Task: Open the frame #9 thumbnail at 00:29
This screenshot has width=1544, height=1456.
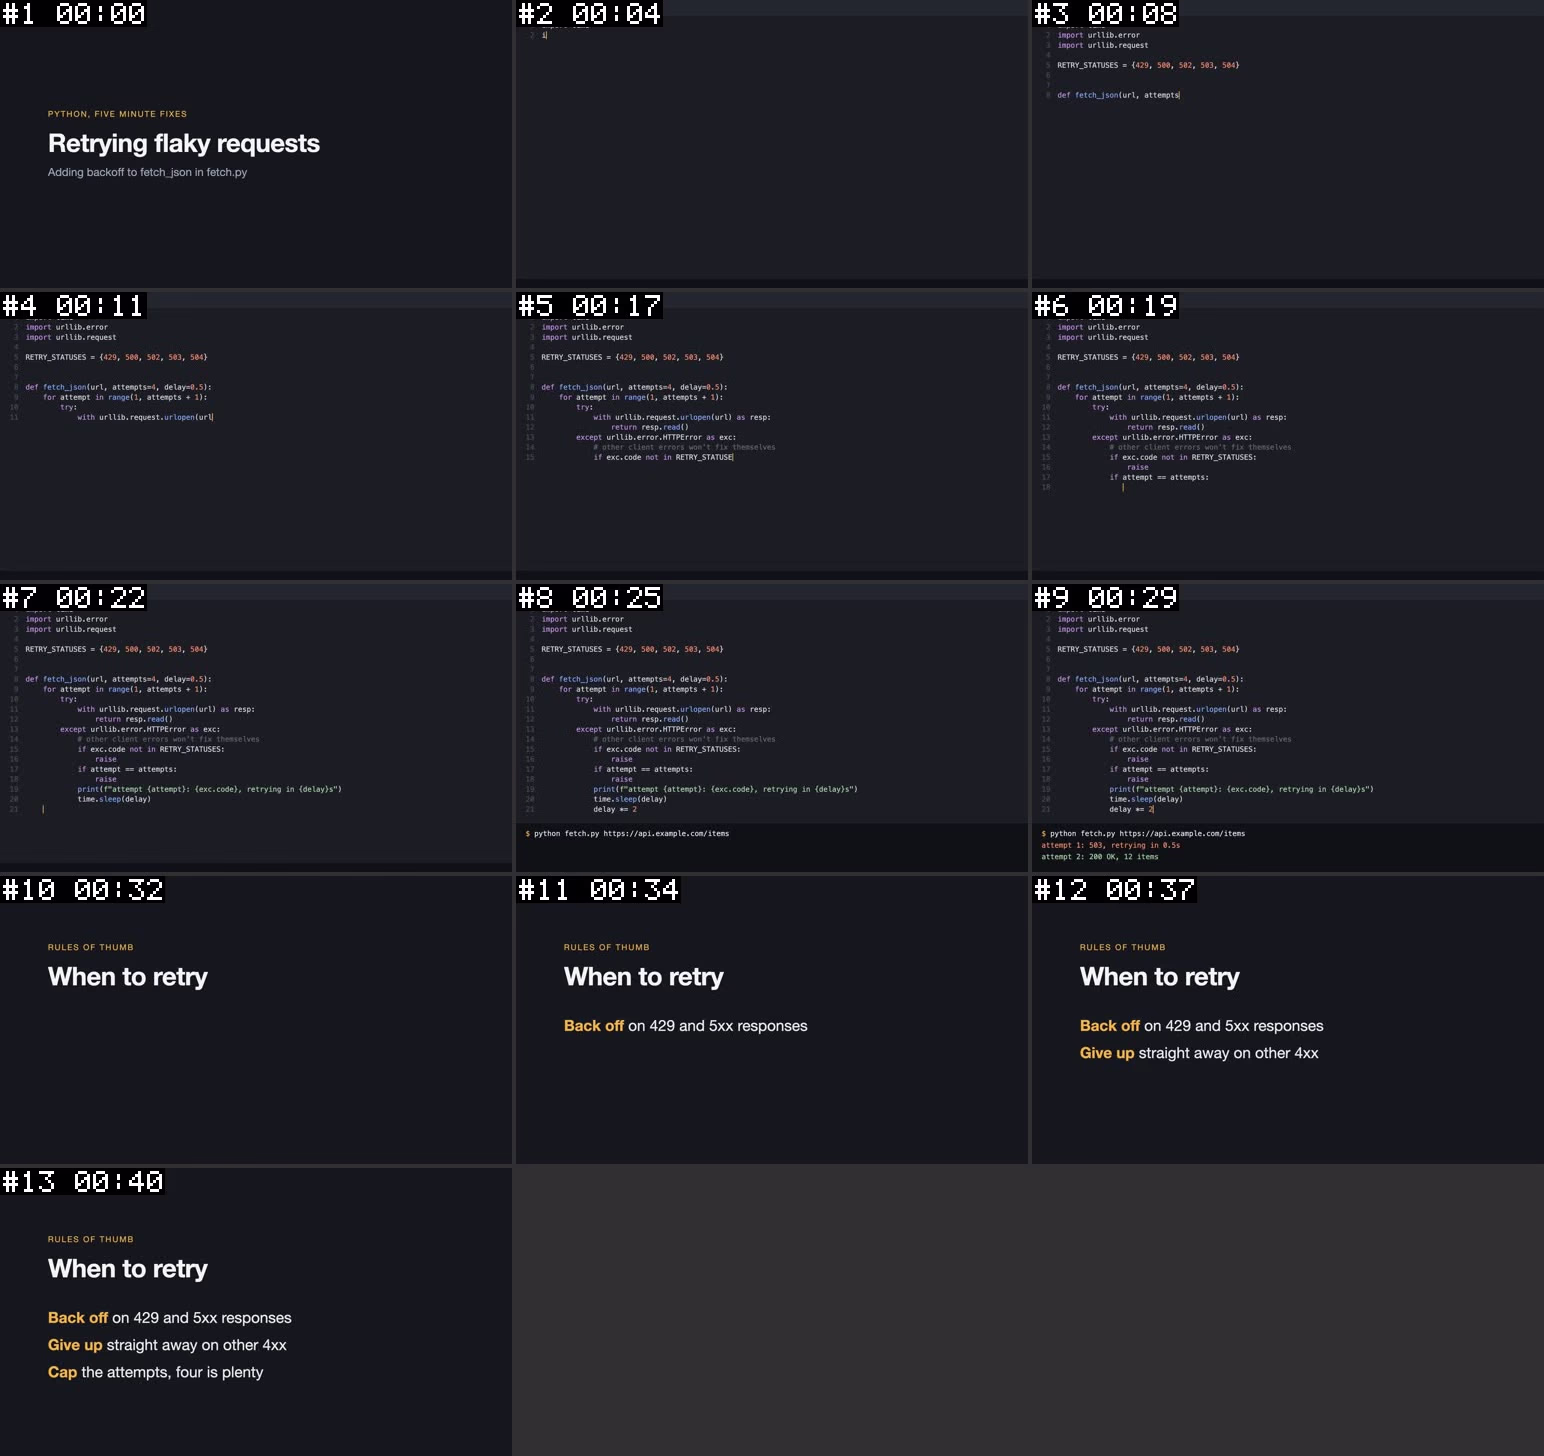Action: coord(1288,728)
